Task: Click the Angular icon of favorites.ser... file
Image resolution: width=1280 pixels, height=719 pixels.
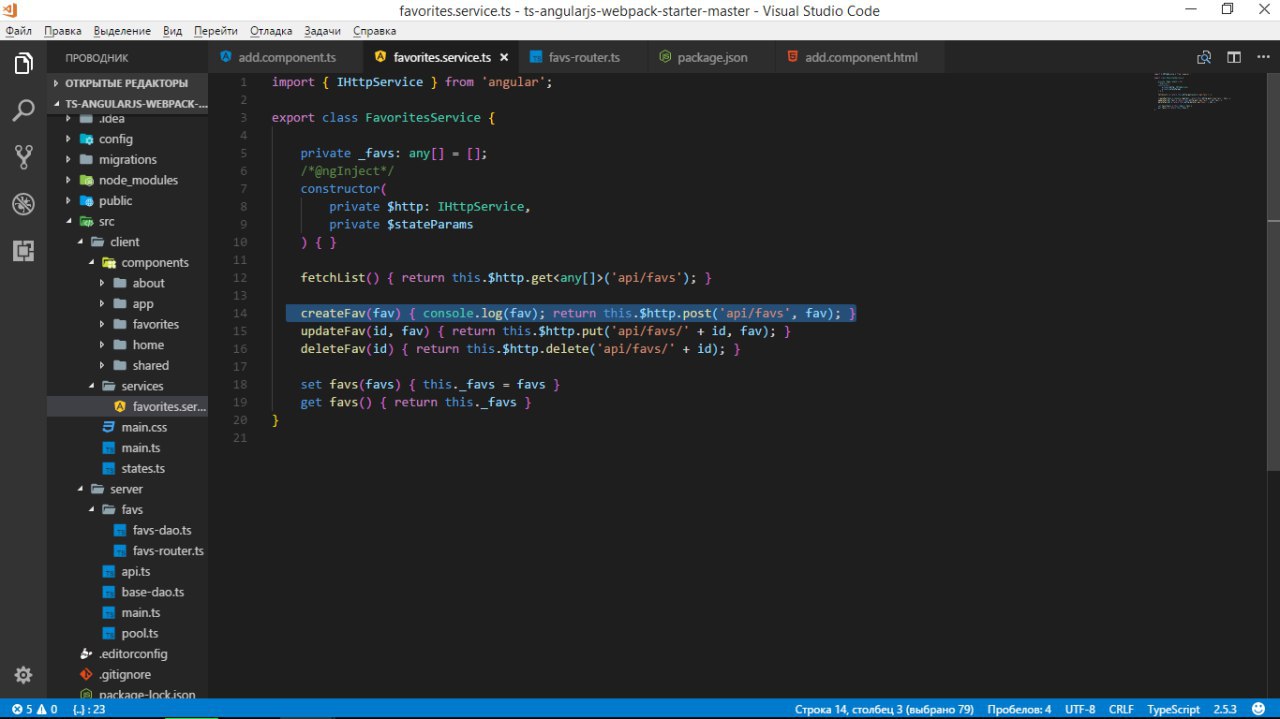Action: pyautogui.click(x=120, y=407)
